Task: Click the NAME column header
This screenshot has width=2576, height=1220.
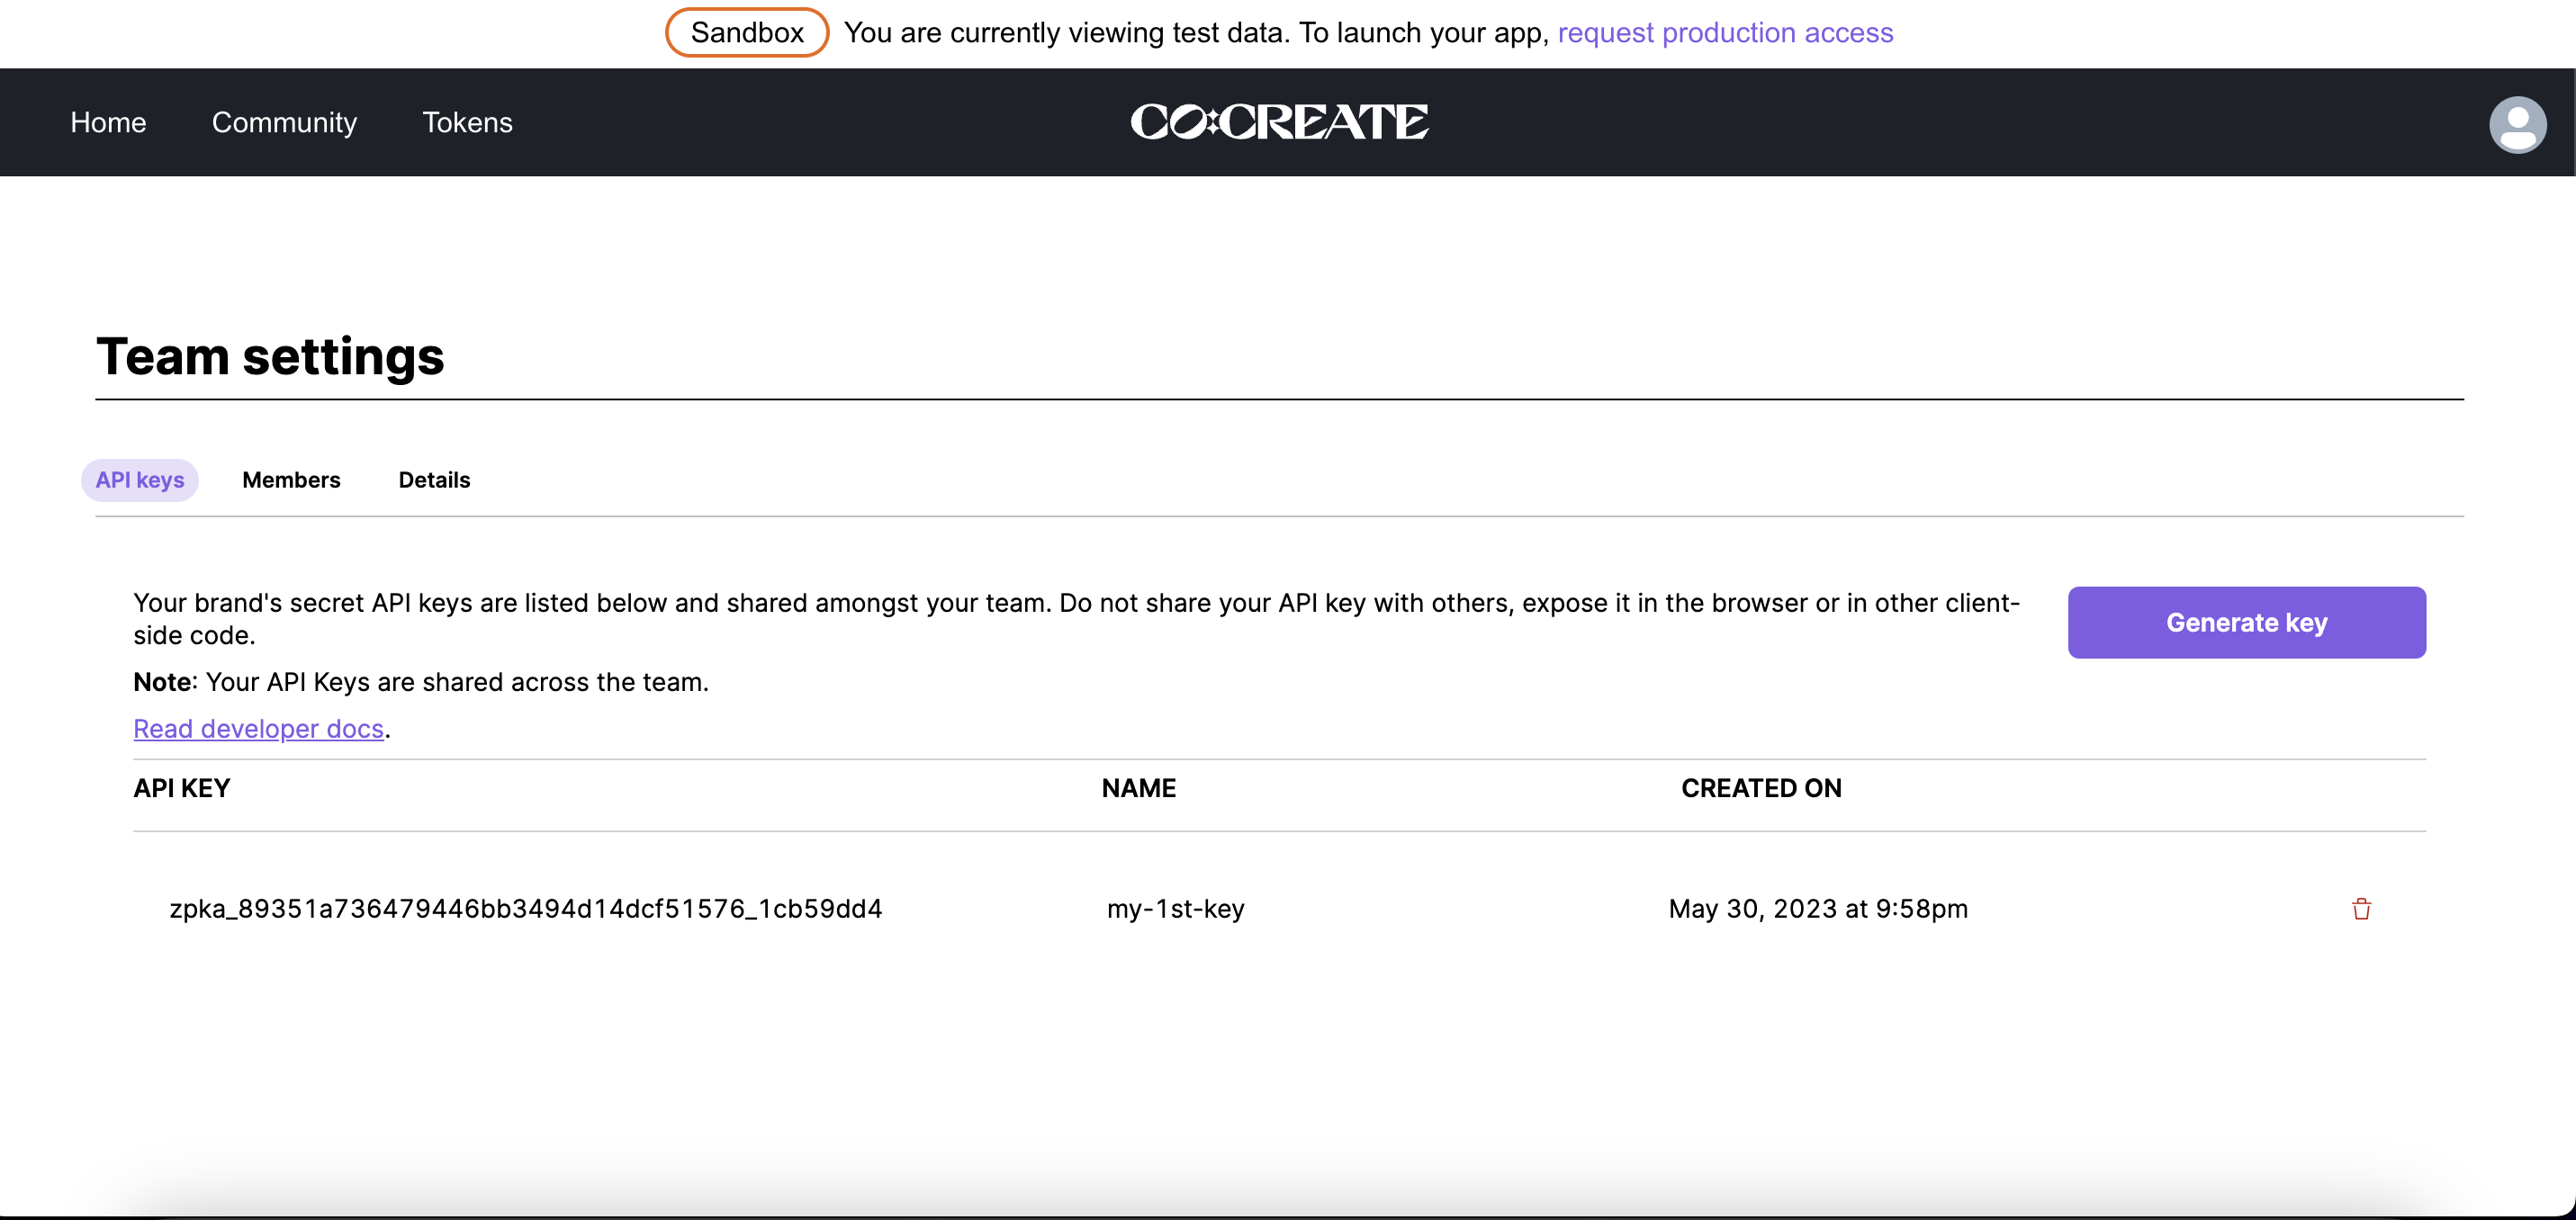Action: click(x=1139, y=788)
